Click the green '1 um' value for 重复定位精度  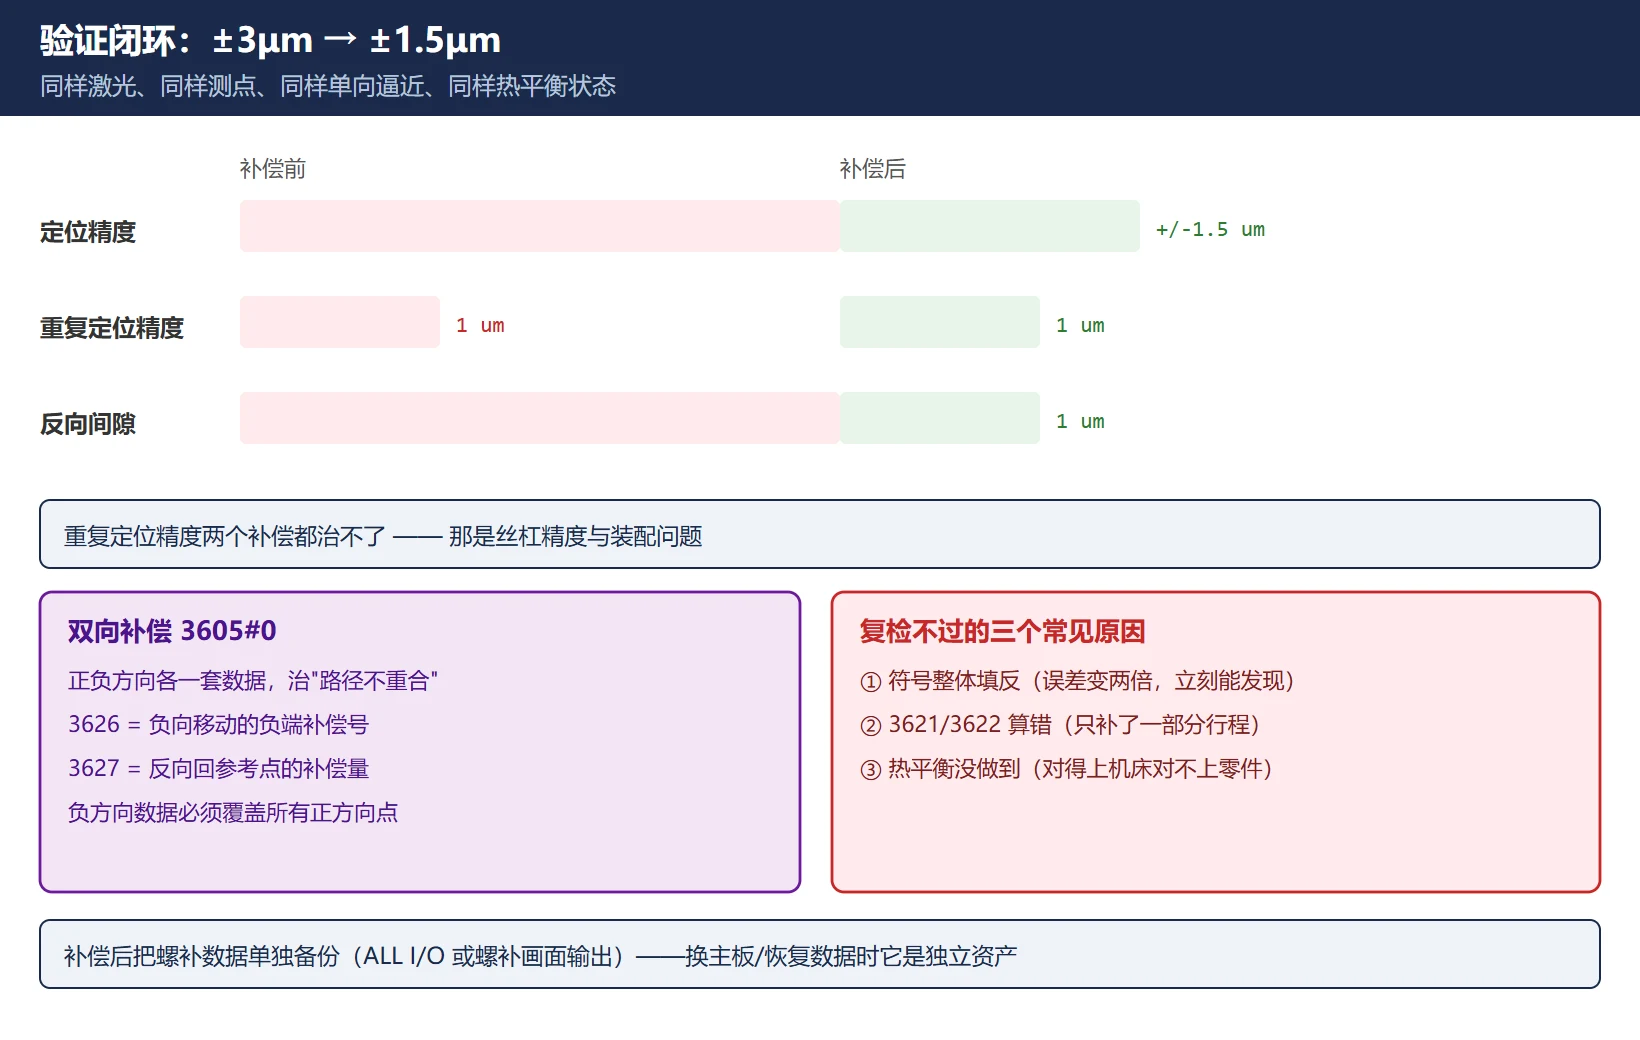pyautogui.click(x=1080, y=325)
